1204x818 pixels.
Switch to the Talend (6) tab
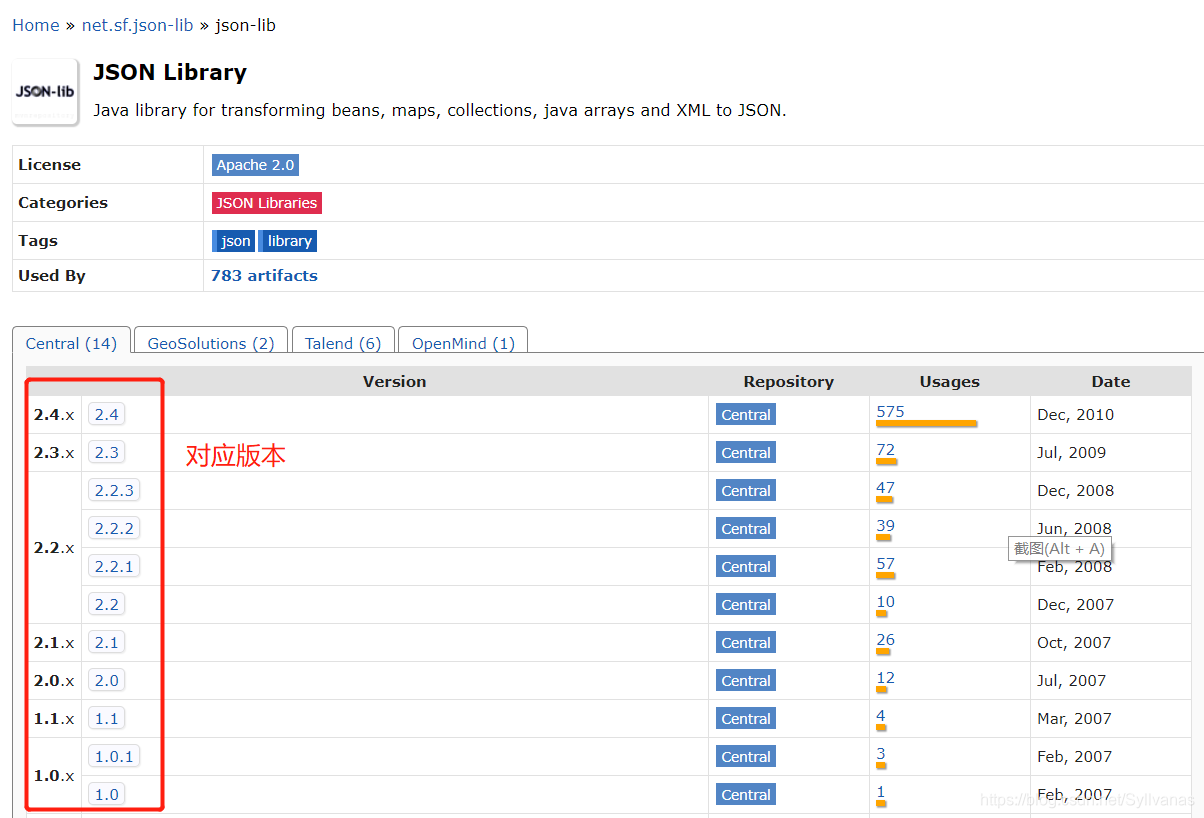(343, 343)
